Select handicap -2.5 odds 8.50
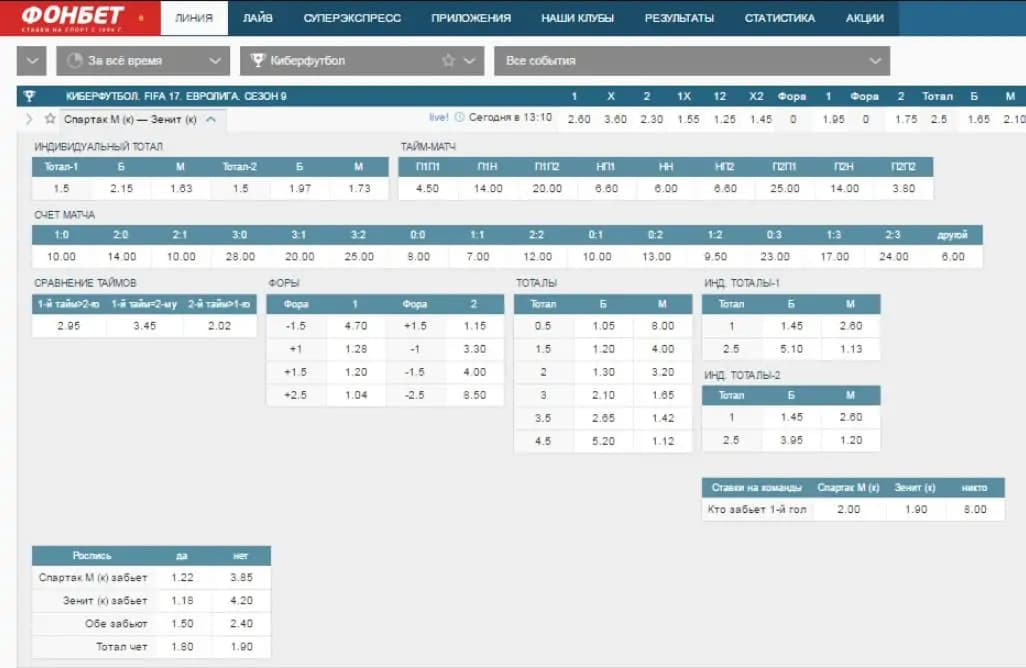Viewport: 1026px width, 668px height. (475, 395)
